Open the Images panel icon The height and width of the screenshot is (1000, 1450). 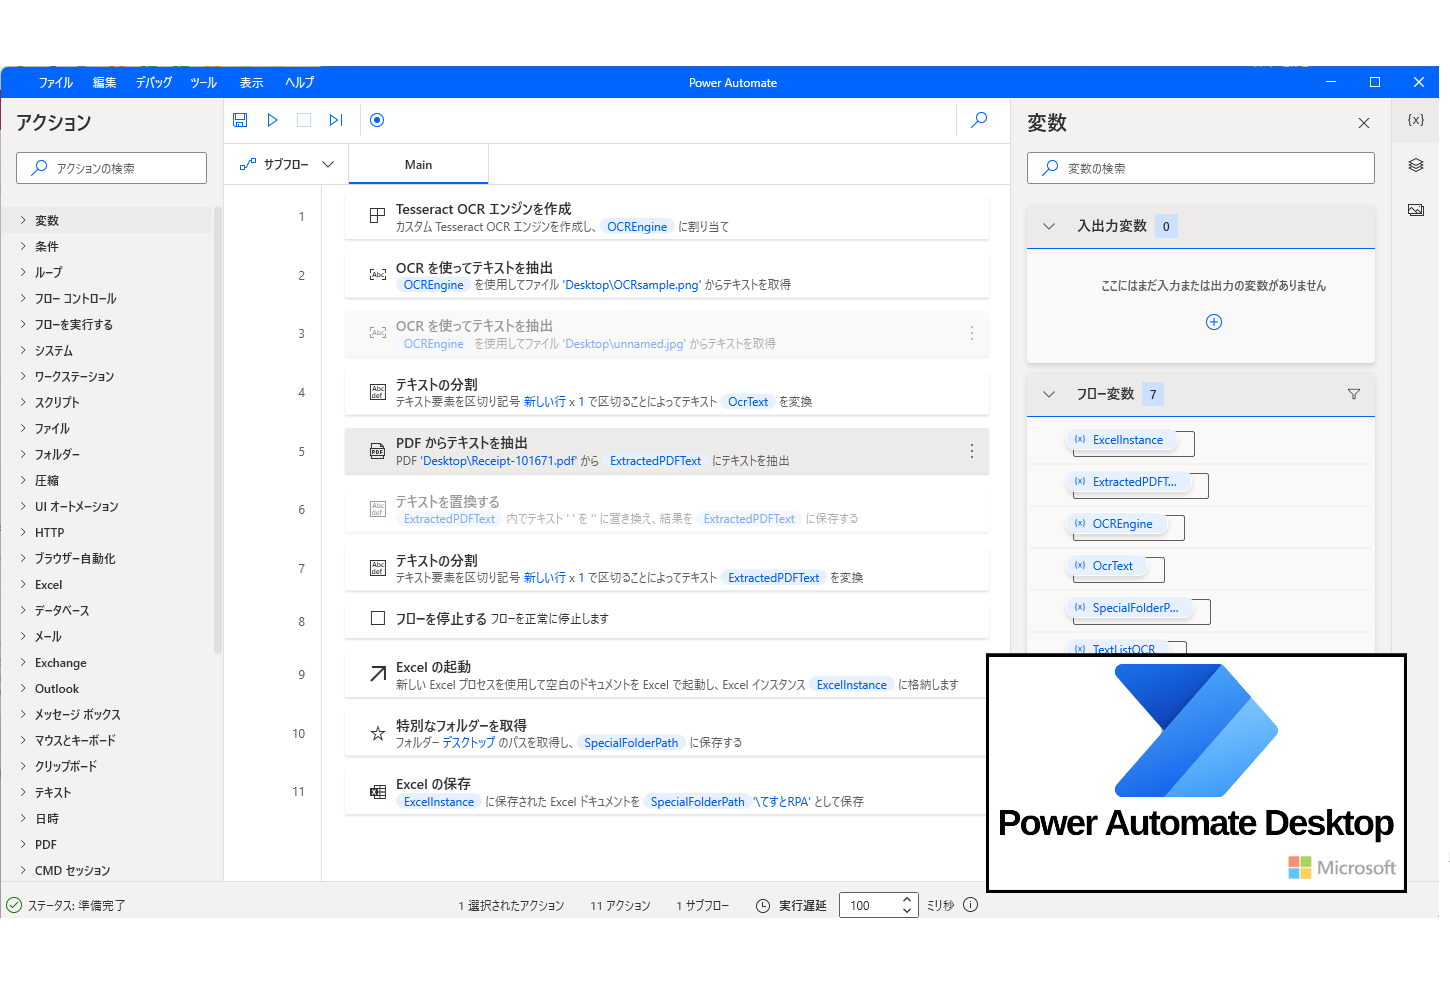tap(1416, 210)
